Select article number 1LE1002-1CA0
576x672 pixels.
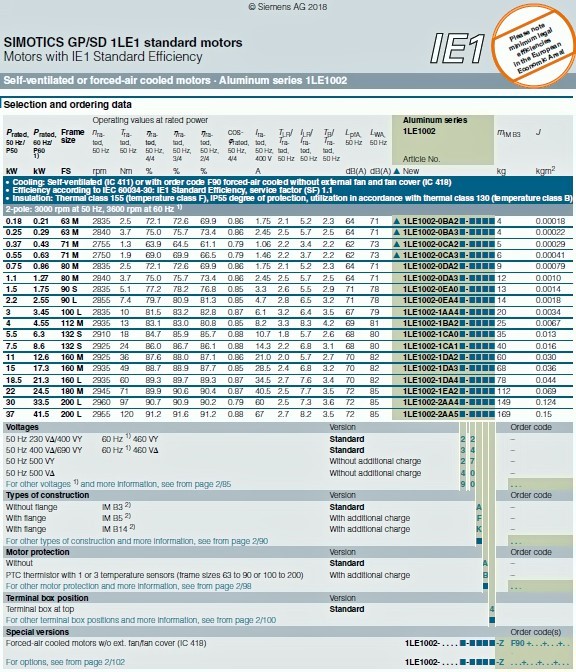431,334
